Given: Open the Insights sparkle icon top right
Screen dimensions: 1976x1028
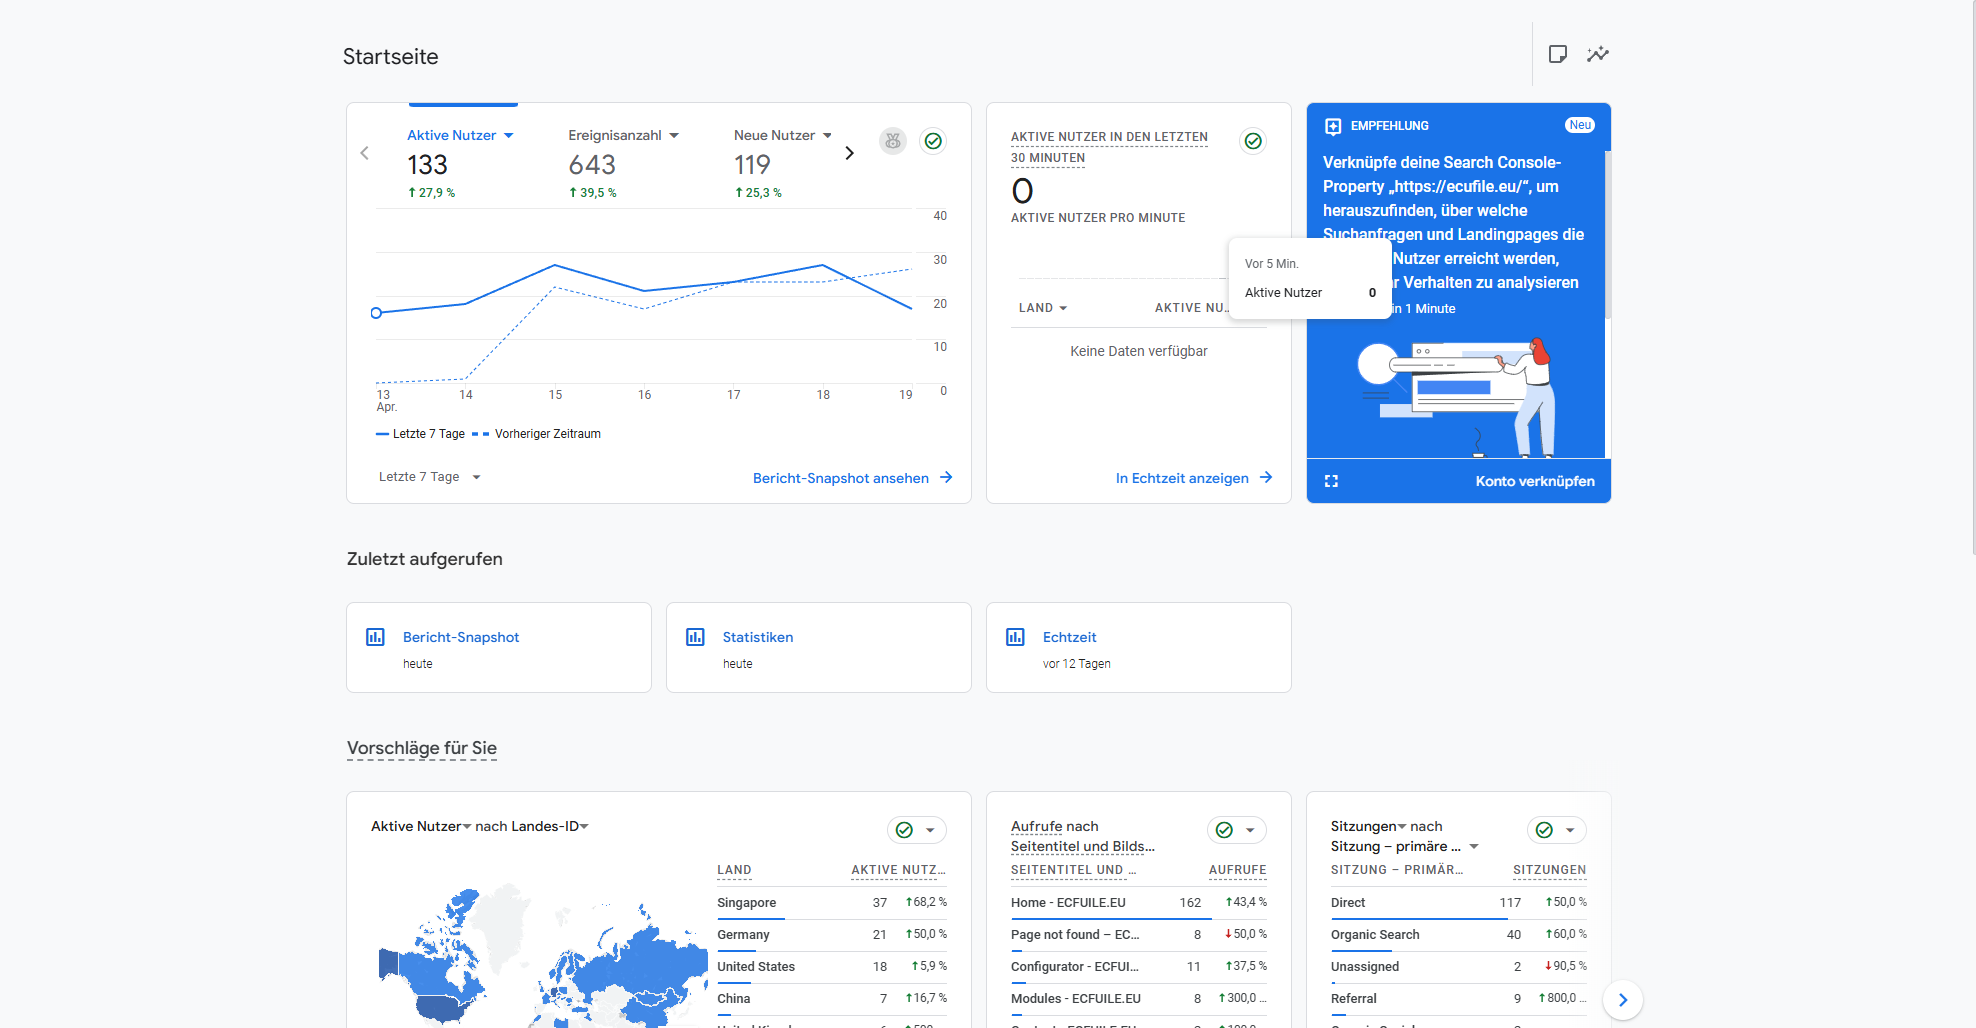Looking at the screenshot, I should (x=1597, y=55).
